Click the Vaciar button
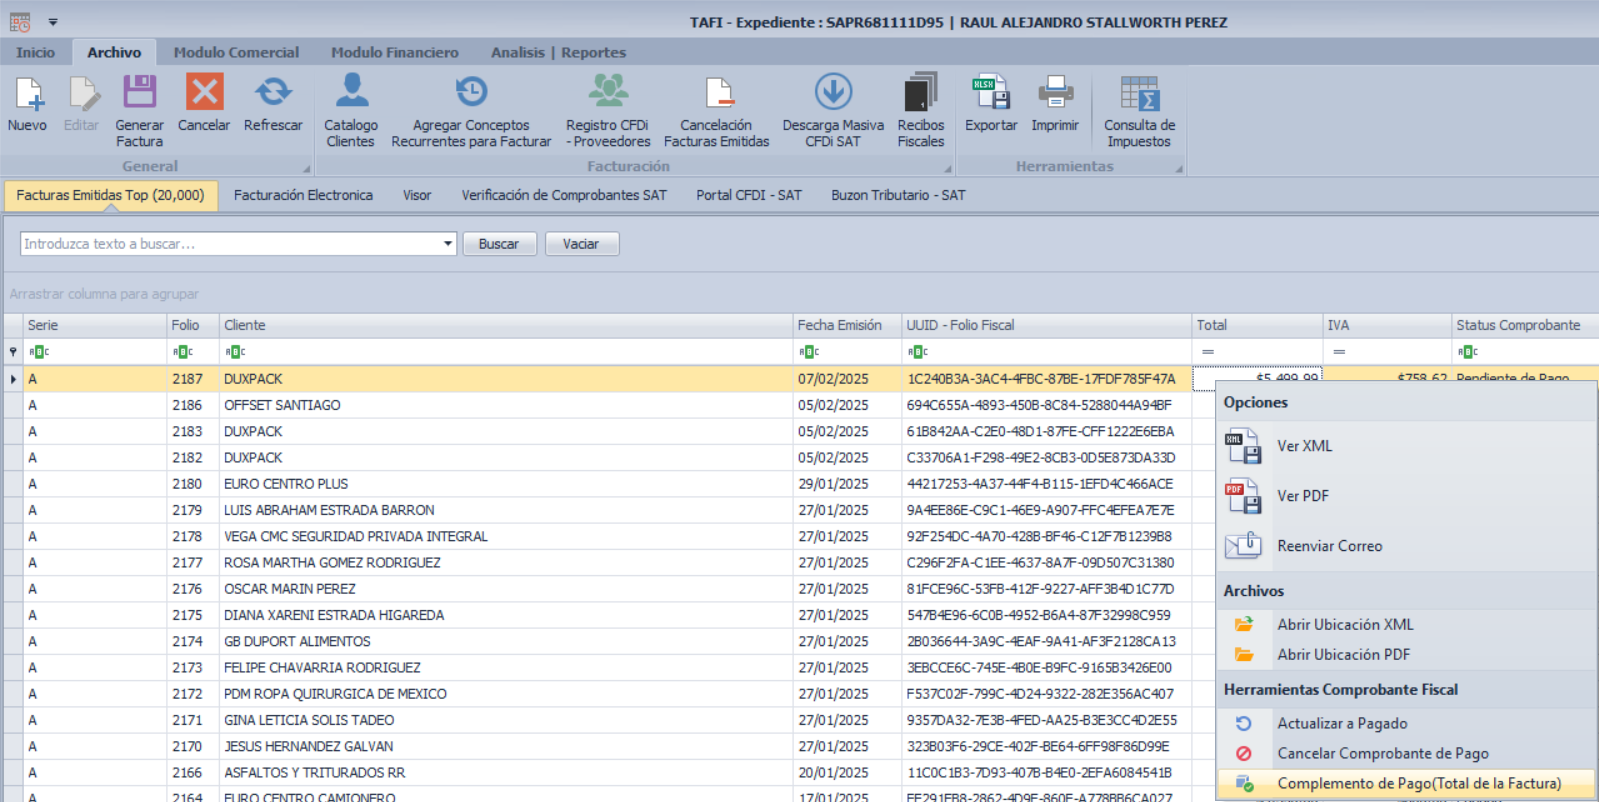The image size is (1599, 802). [581, 244]
